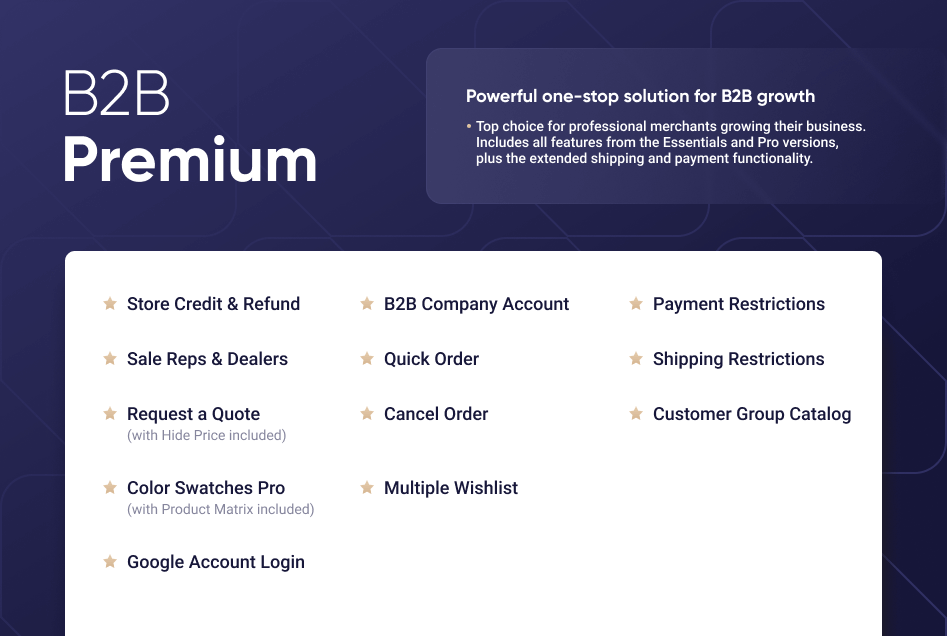This screenshot has width=947, height=636.
Task: Click the star next to Customer Group Catalog
Action: (636, 414)
